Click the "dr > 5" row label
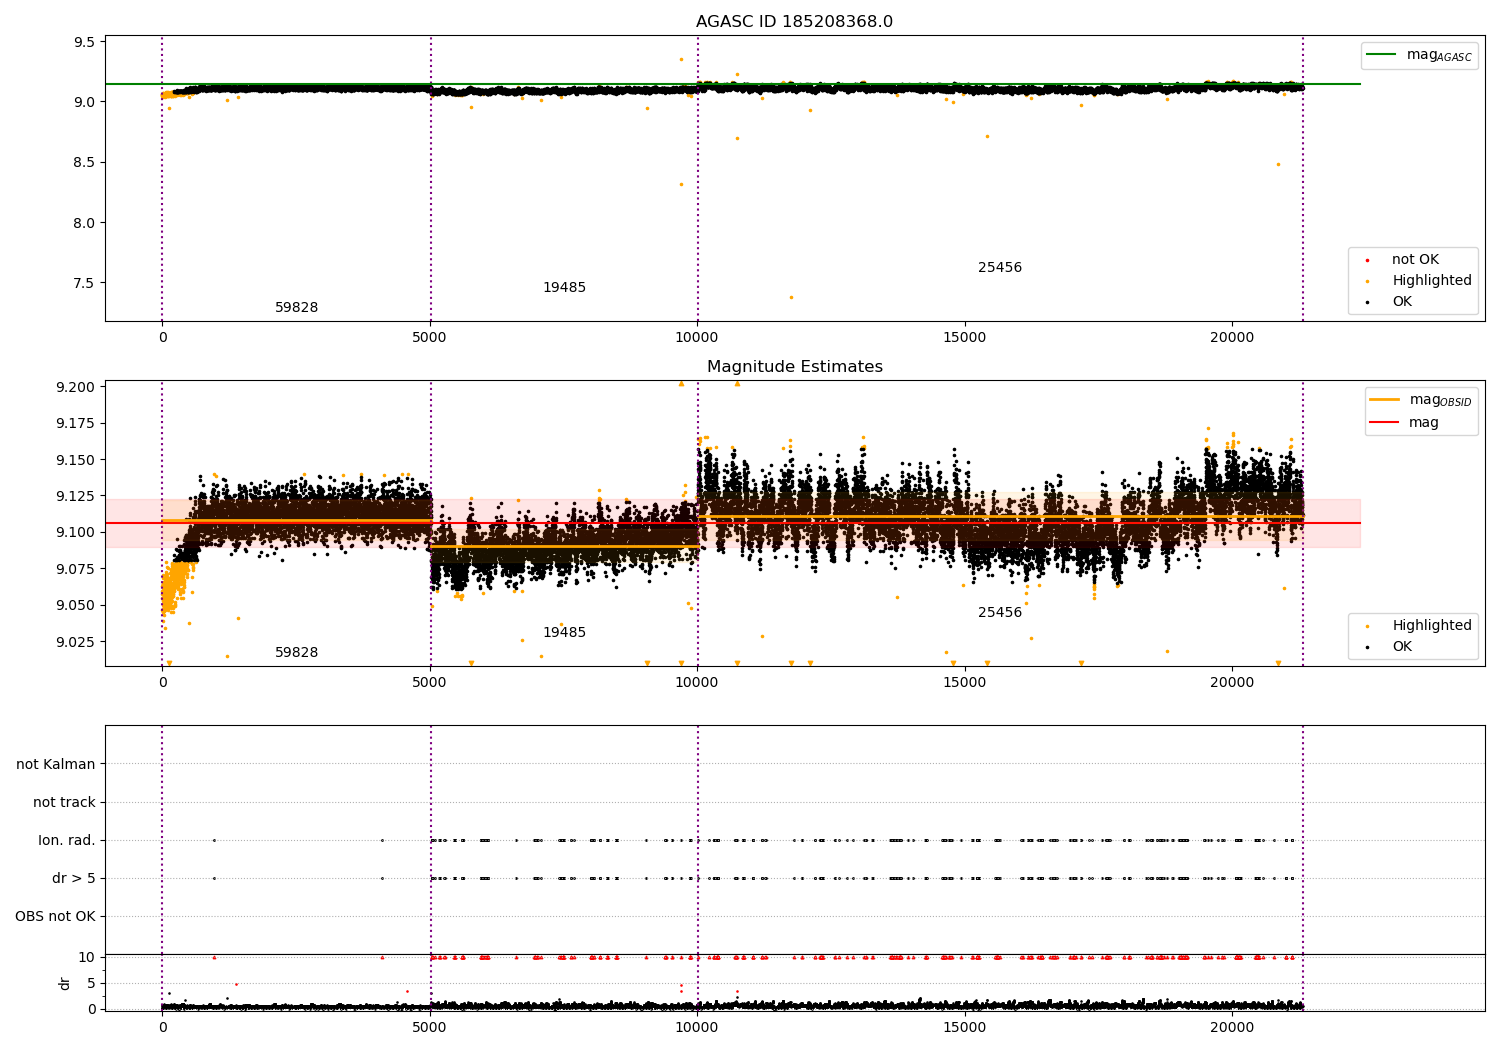Screen dimensions: 1500x1050 point(74,879)
